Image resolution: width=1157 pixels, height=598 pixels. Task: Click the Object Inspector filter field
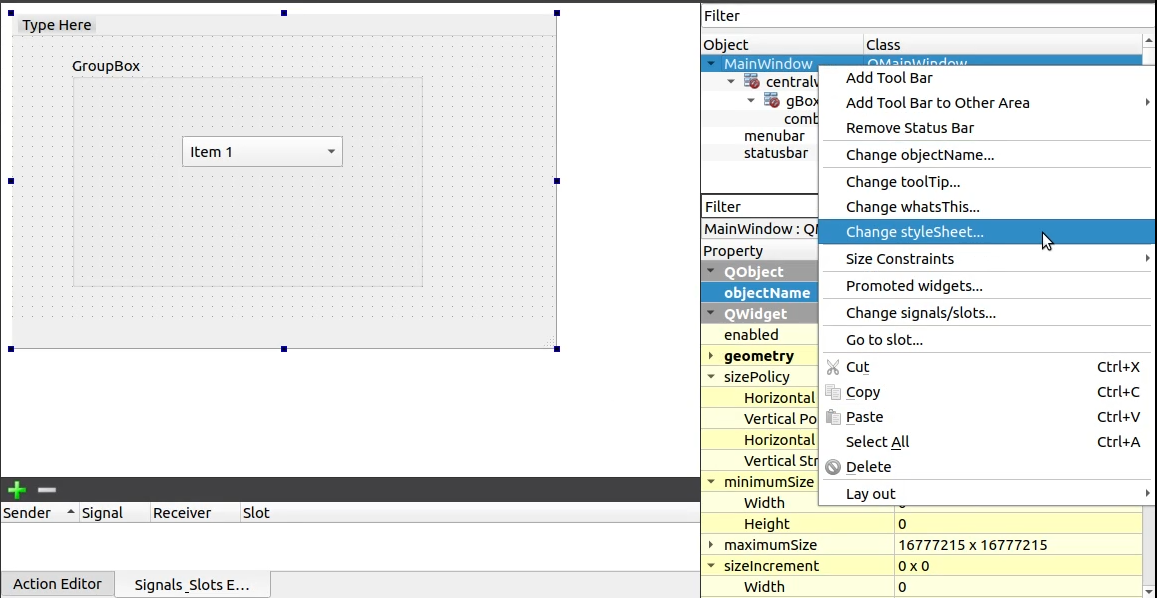click(929, 16)
